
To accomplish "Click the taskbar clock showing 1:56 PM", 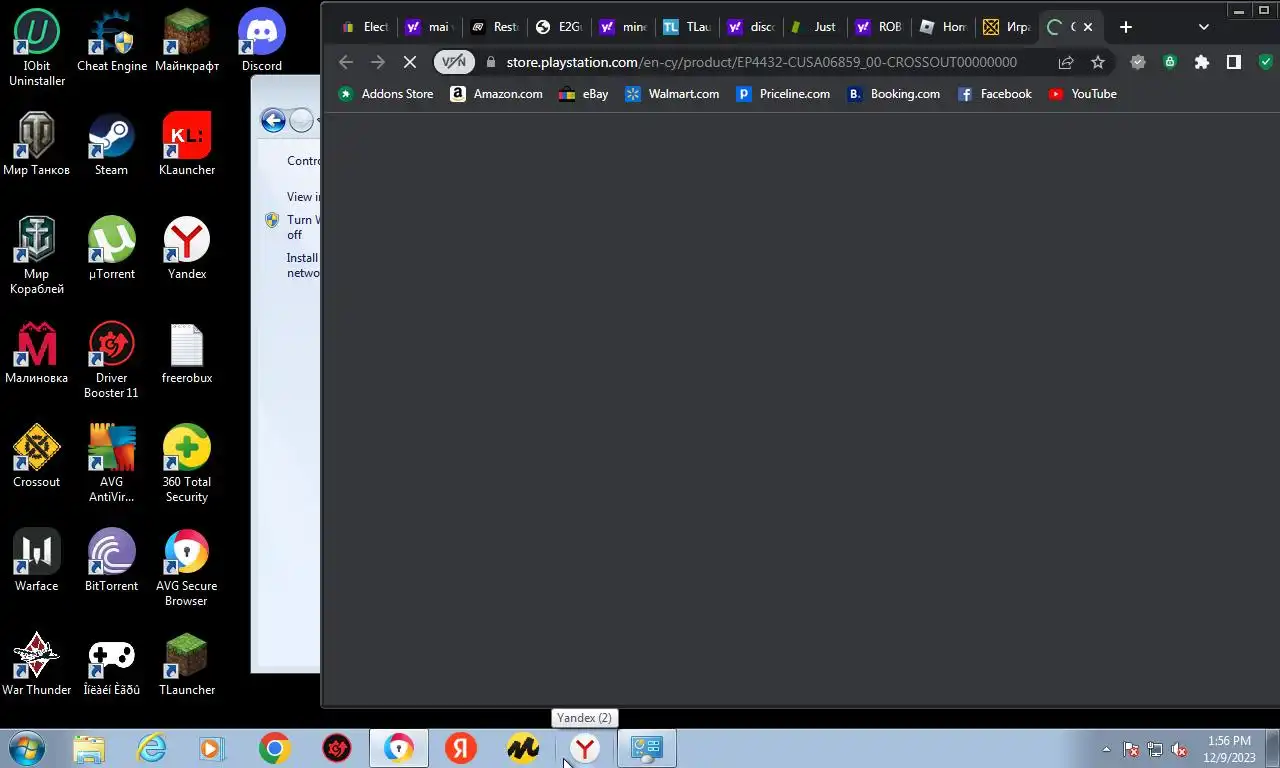I will [x=1230, y=749].
